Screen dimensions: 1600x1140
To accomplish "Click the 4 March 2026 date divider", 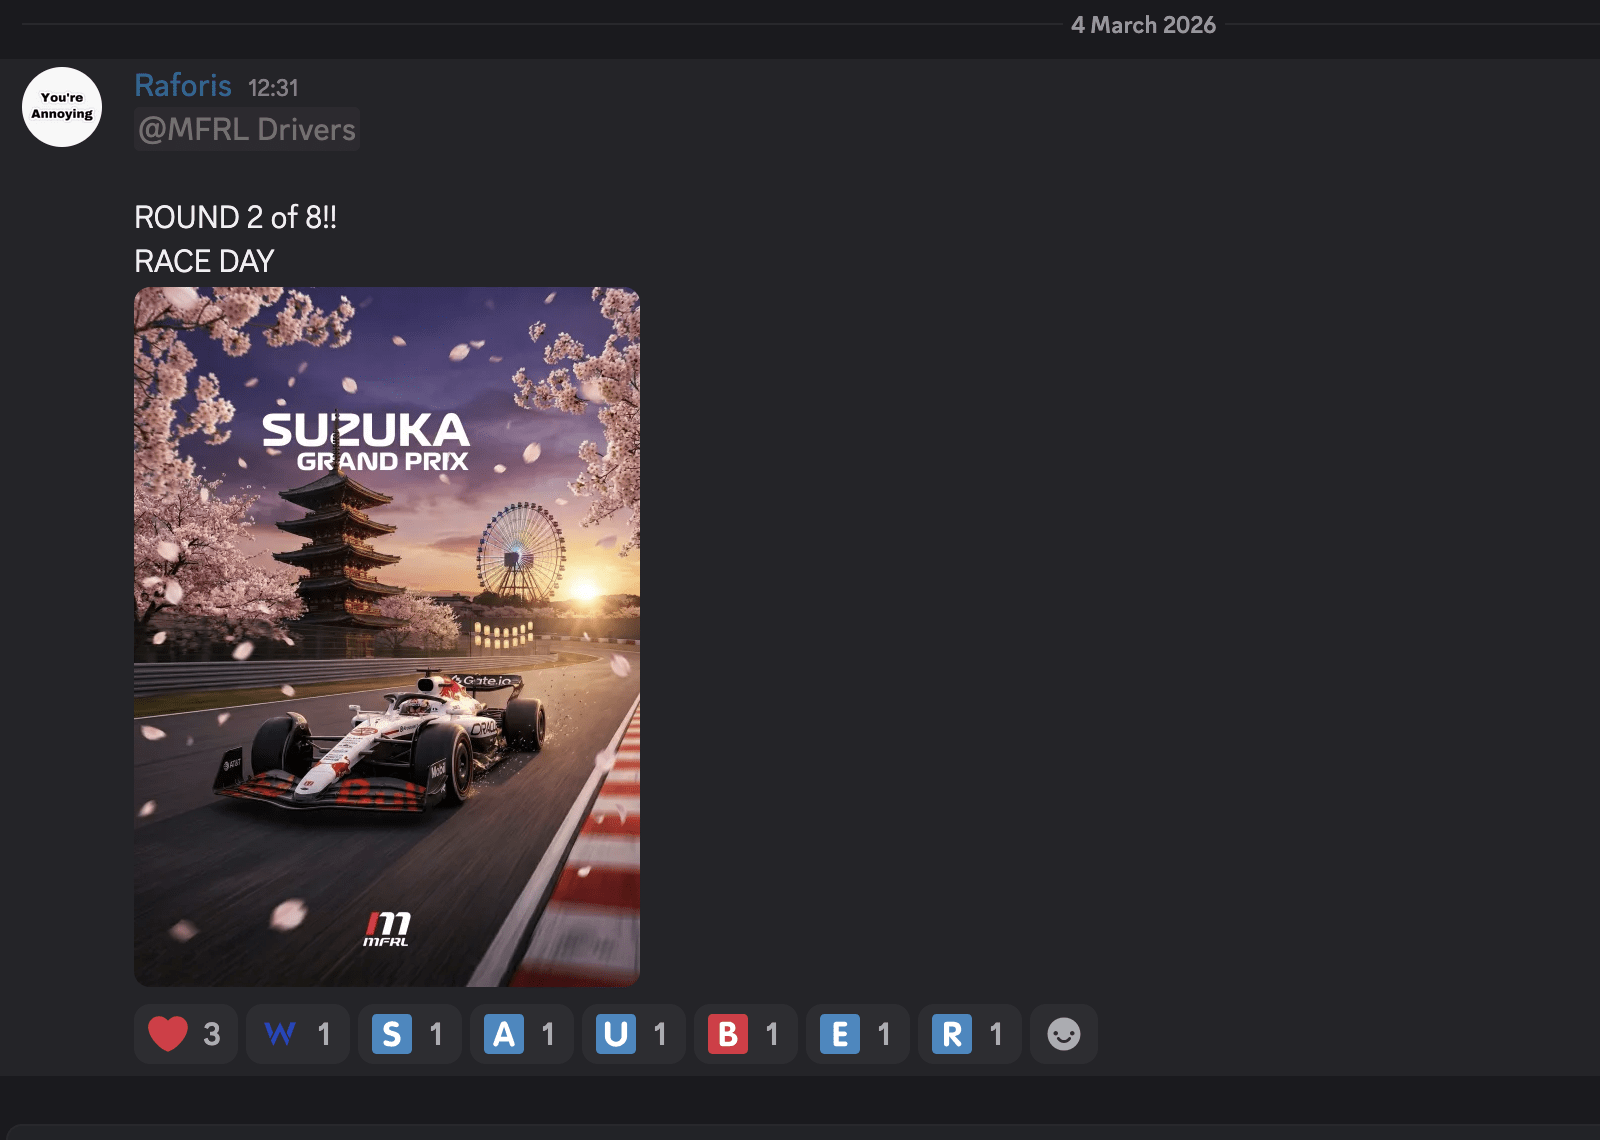I will point(1142,25).
